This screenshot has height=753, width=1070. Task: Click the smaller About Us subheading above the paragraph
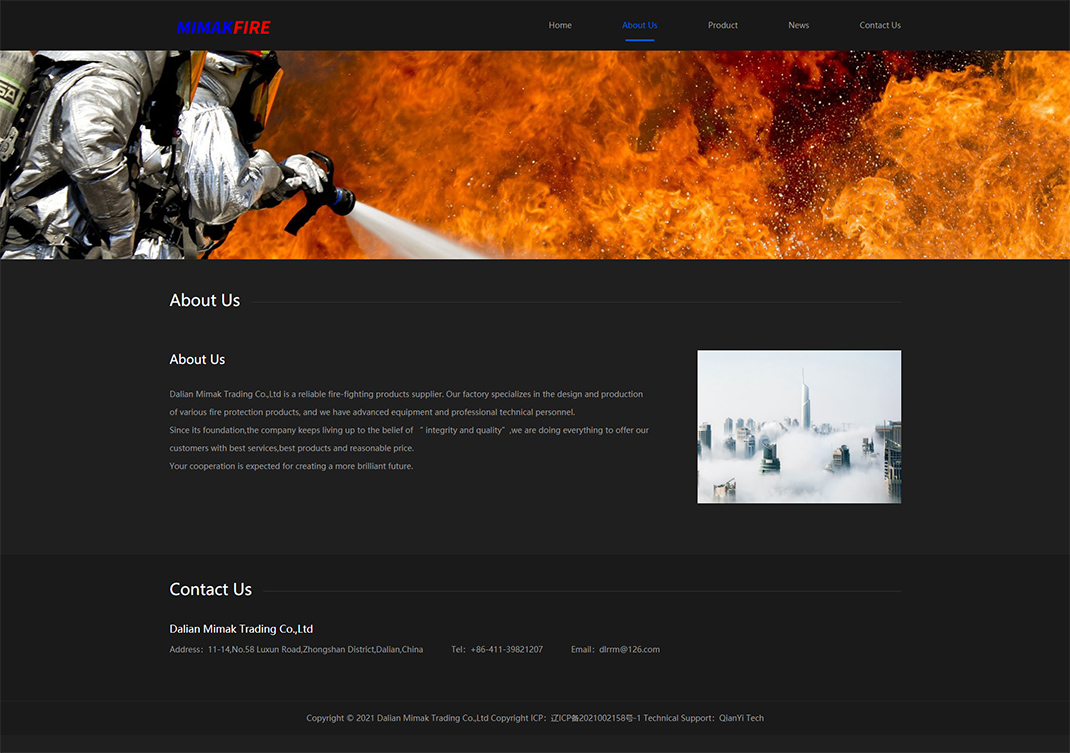(197, 359)
